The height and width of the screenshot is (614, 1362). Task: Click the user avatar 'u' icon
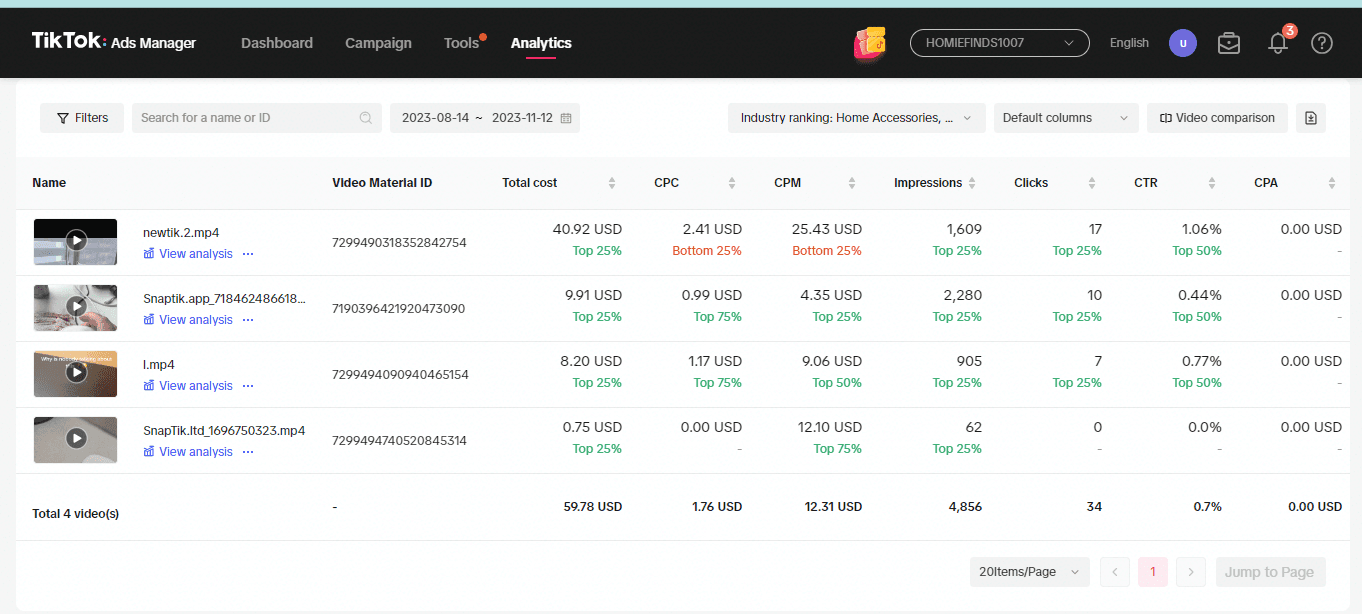[1183, 43]
